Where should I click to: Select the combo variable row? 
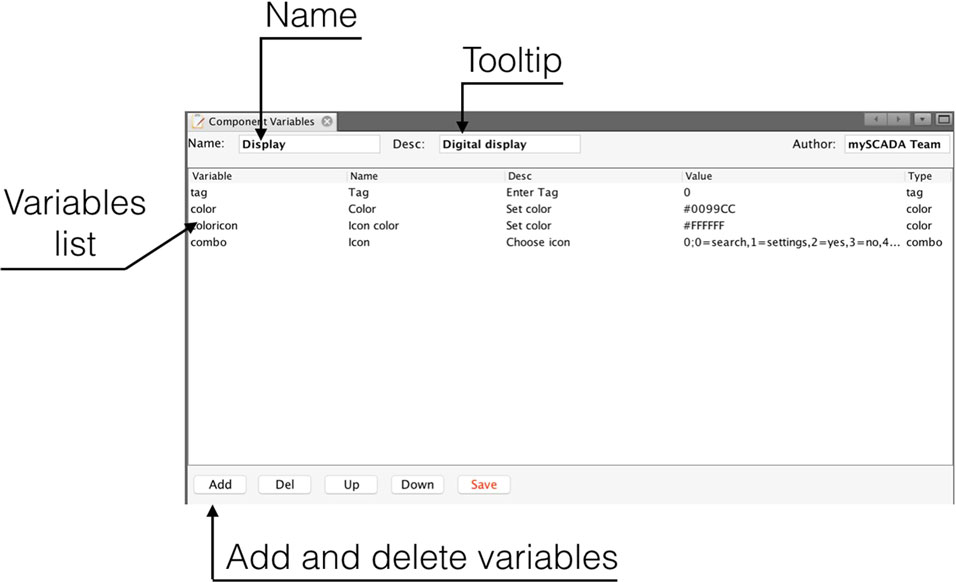click(569, 243)
